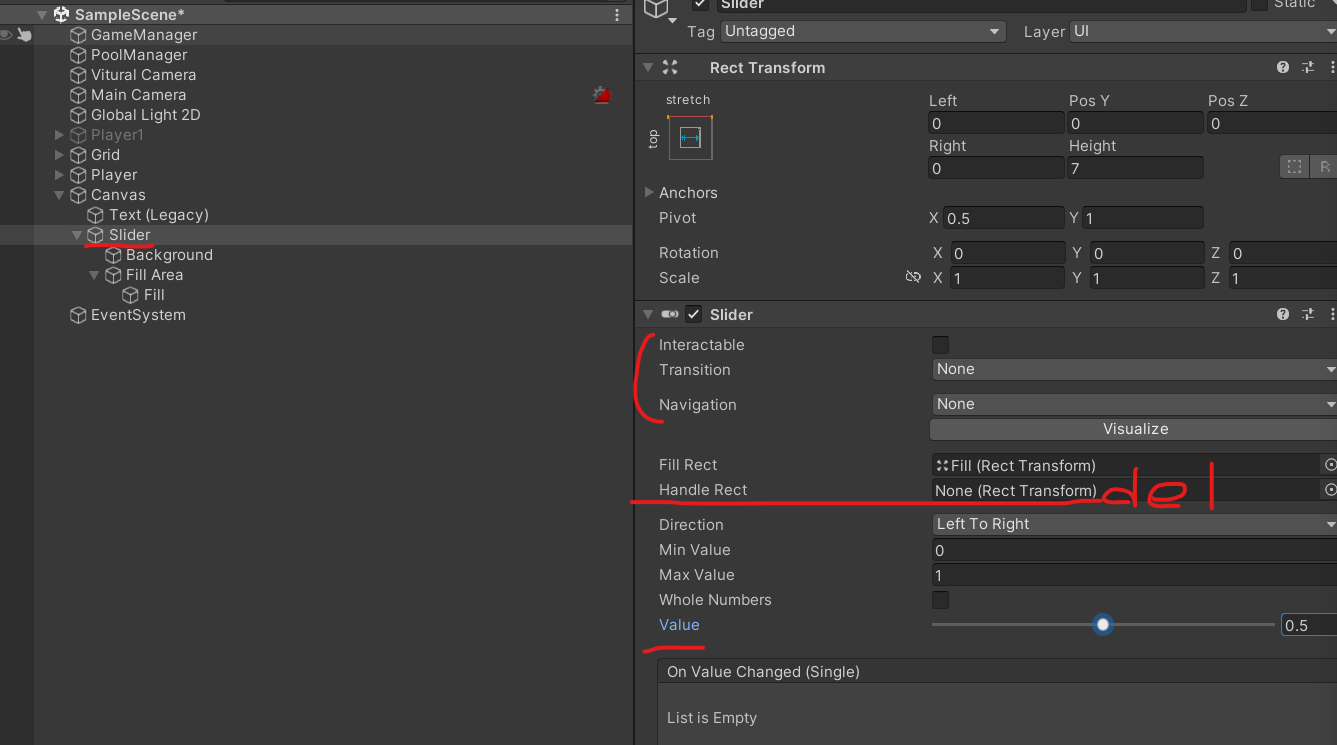
Task: Open object picker for Fill Rect
Action: 1330,465
